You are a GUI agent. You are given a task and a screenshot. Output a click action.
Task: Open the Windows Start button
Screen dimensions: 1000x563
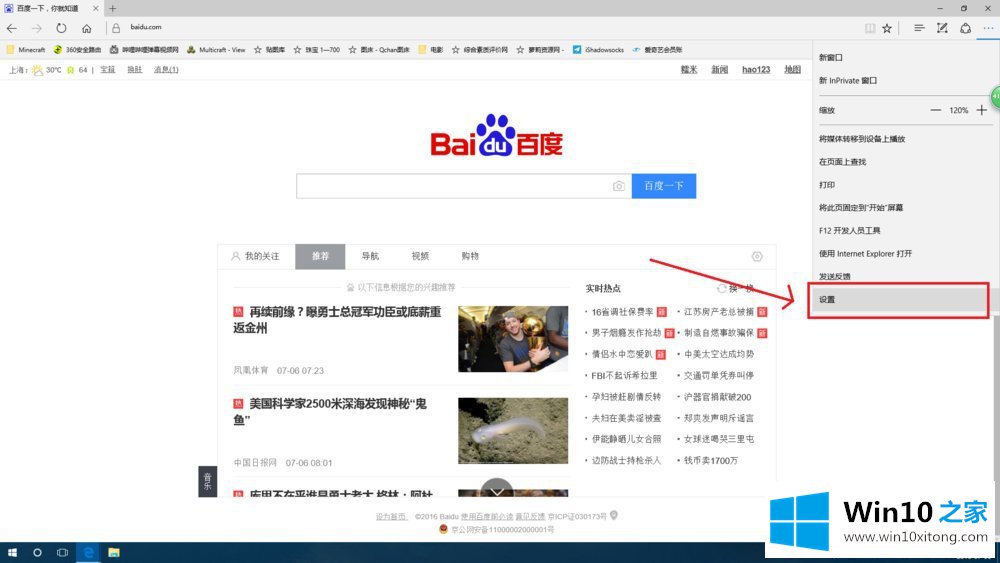pos(12,553)
